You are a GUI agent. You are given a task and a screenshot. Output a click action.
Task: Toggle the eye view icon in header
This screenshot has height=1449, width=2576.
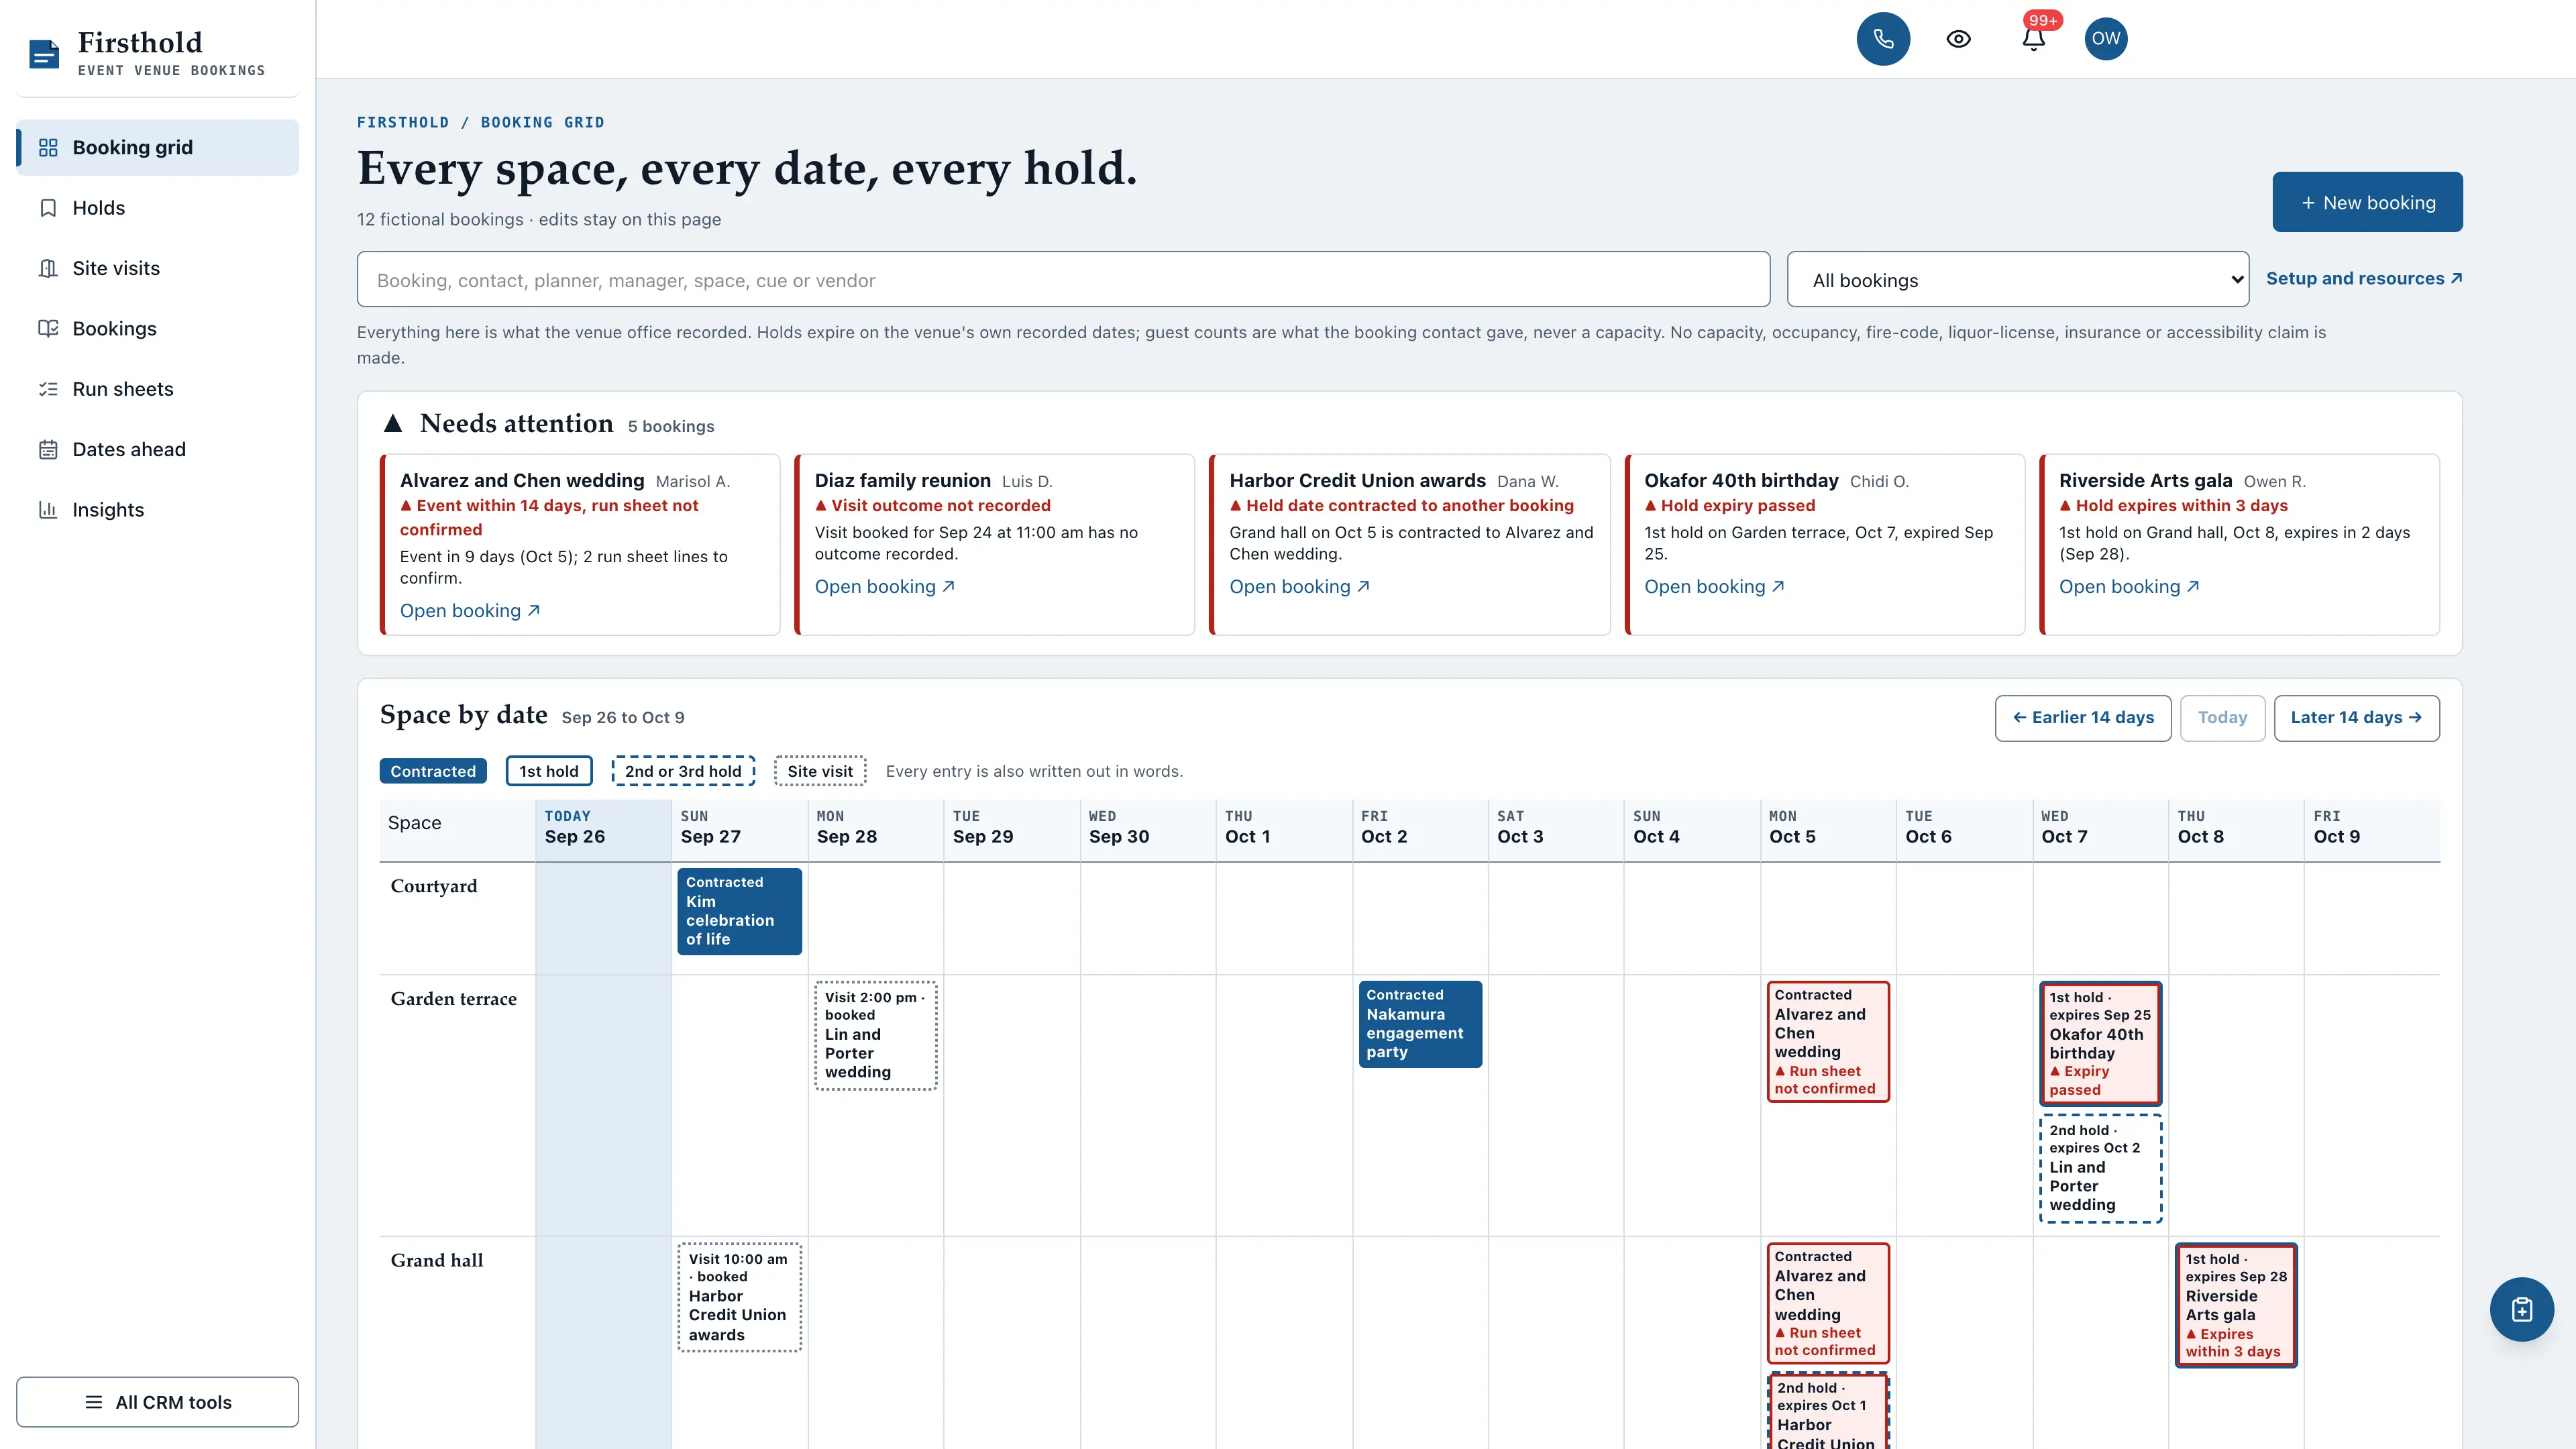pos(1958,39)
